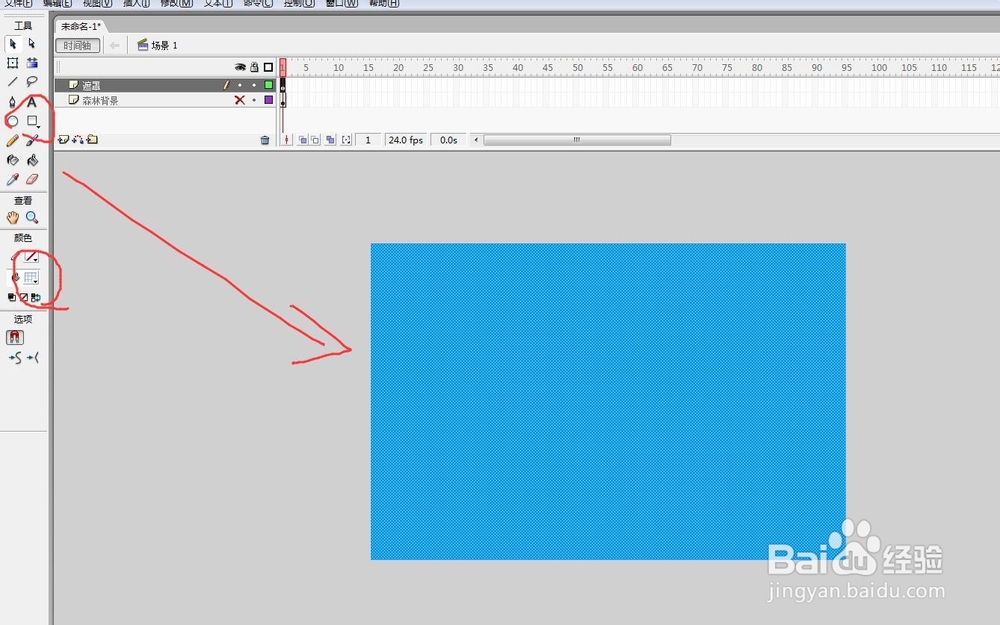The height and width of the screenshot is (625, 1000).
Task: Select the white arrow Subselection tool
Action: click(32, 44)
